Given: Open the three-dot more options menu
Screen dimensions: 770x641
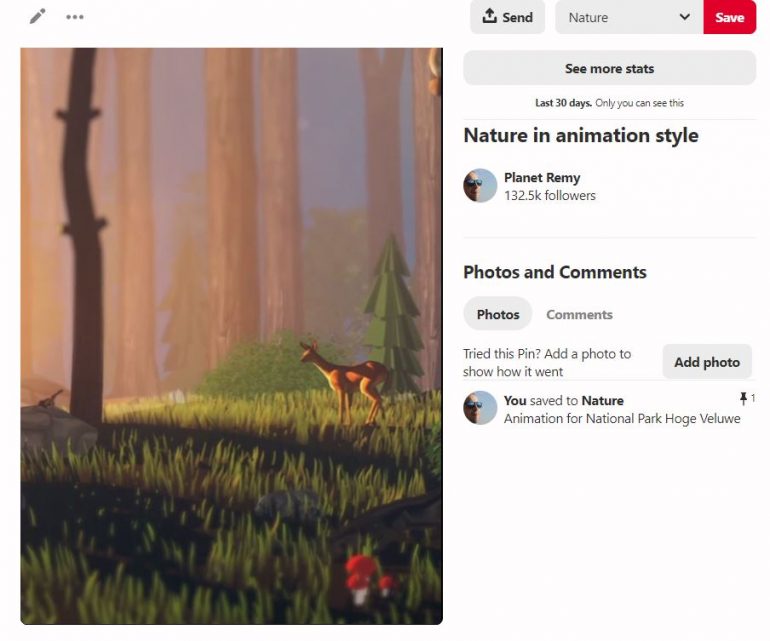Looking at the screenshot, I should (75, 17).
